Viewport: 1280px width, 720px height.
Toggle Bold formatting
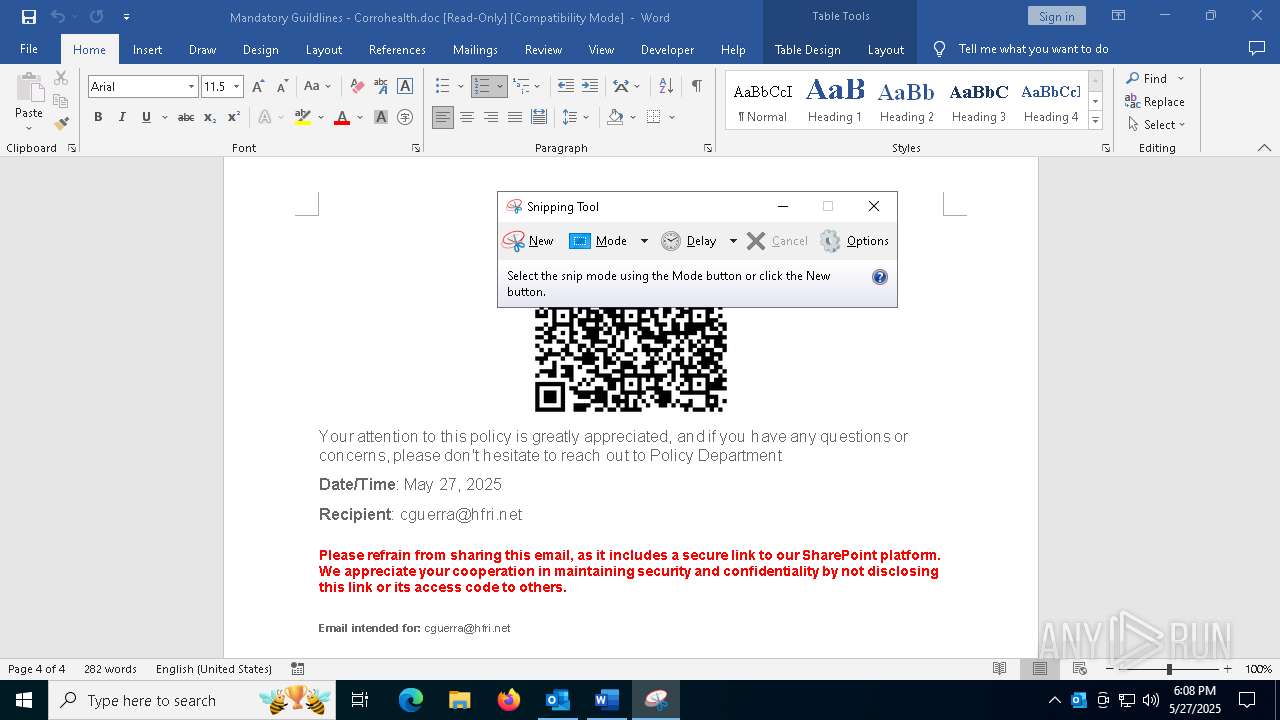(98, 117)
